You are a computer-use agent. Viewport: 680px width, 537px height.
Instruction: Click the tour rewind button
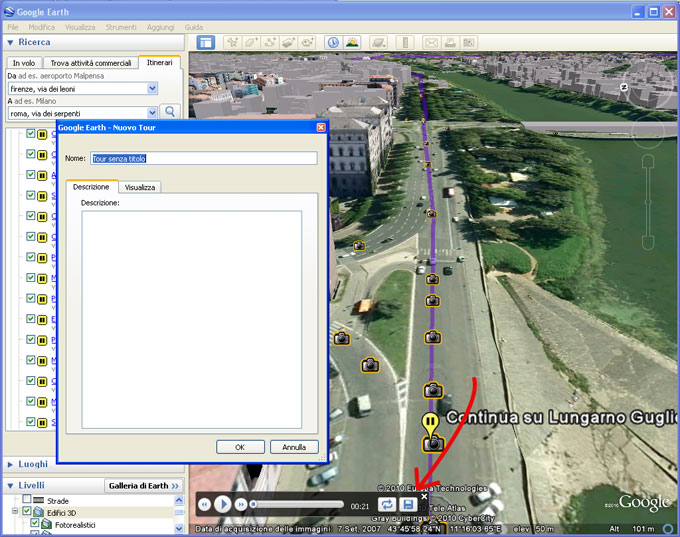[x=204, y=504]
